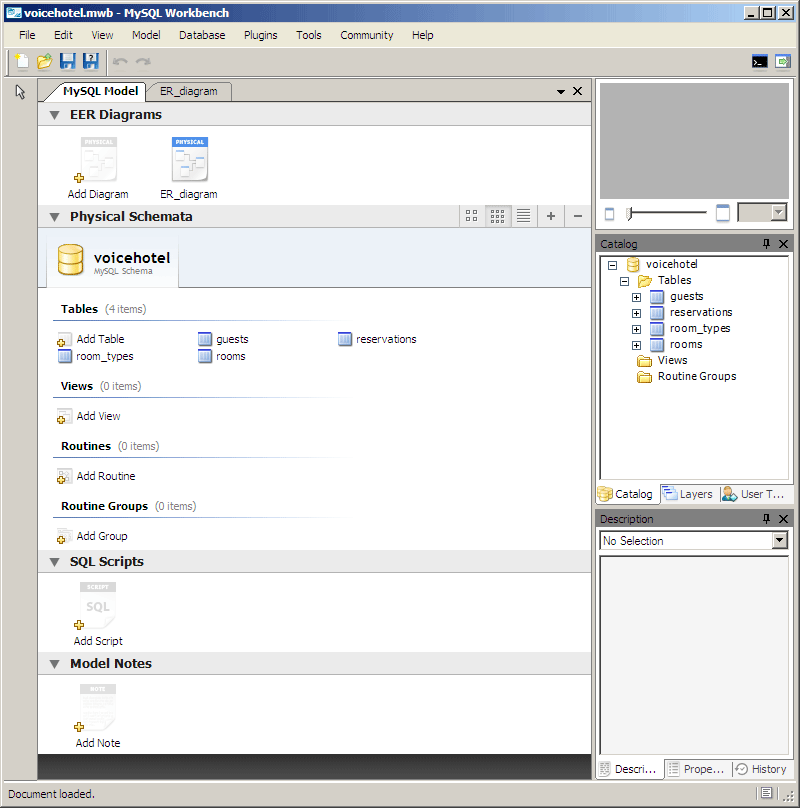Select the Views folder in Catalog
The height and width of the screenshot is (808, 800).
(x=662, y=360)
